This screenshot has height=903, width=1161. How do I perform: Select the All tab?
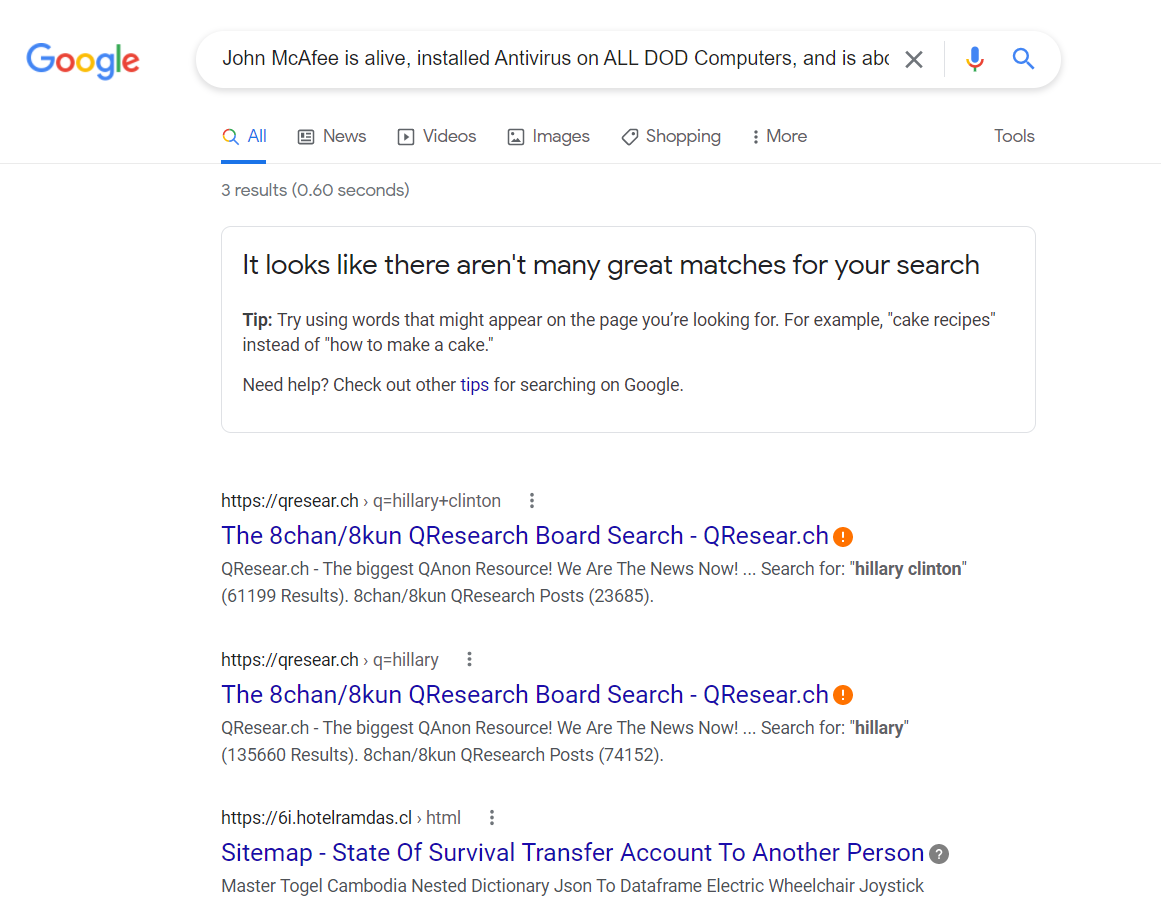pyautogui.click(x=244, y=136)
